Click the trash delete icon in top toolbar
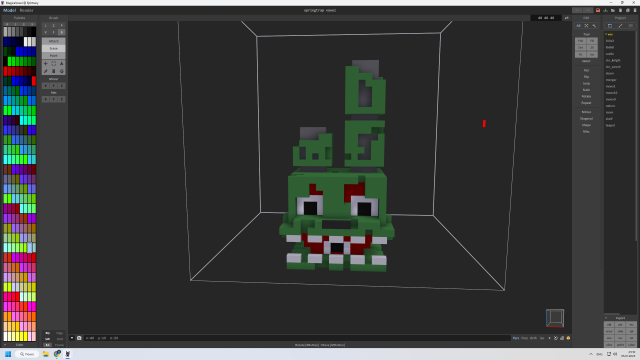 (635, 10)
